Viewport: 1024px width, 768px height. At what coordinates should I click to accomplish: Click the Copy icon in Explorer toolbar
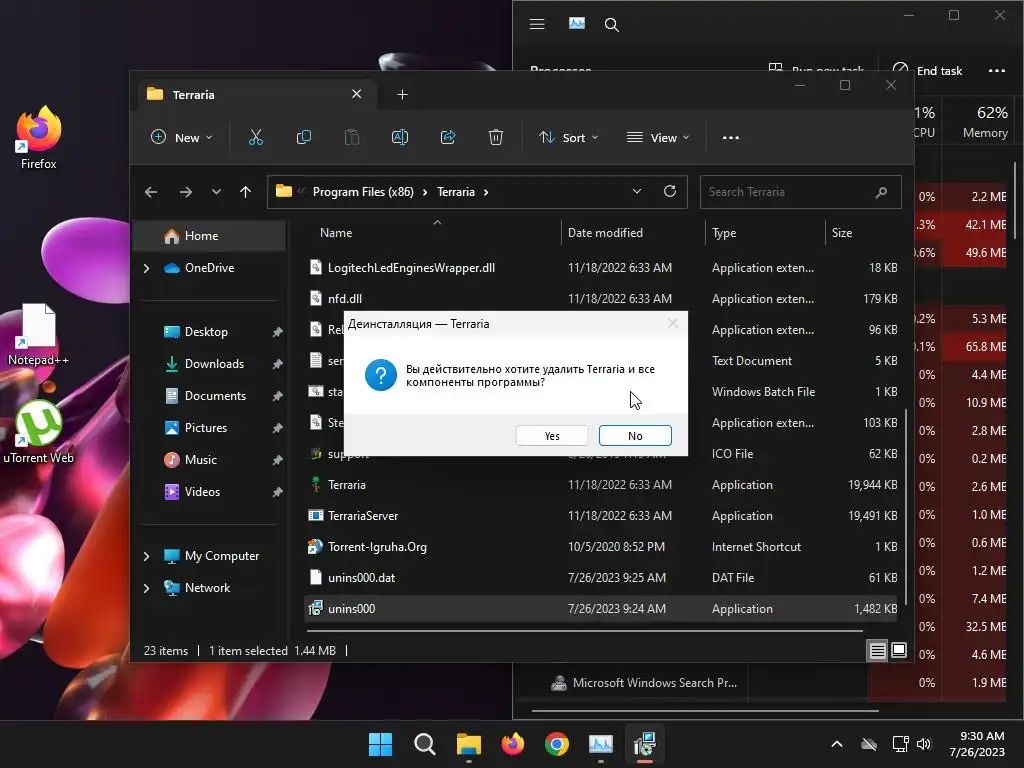[x=304, y=137]
